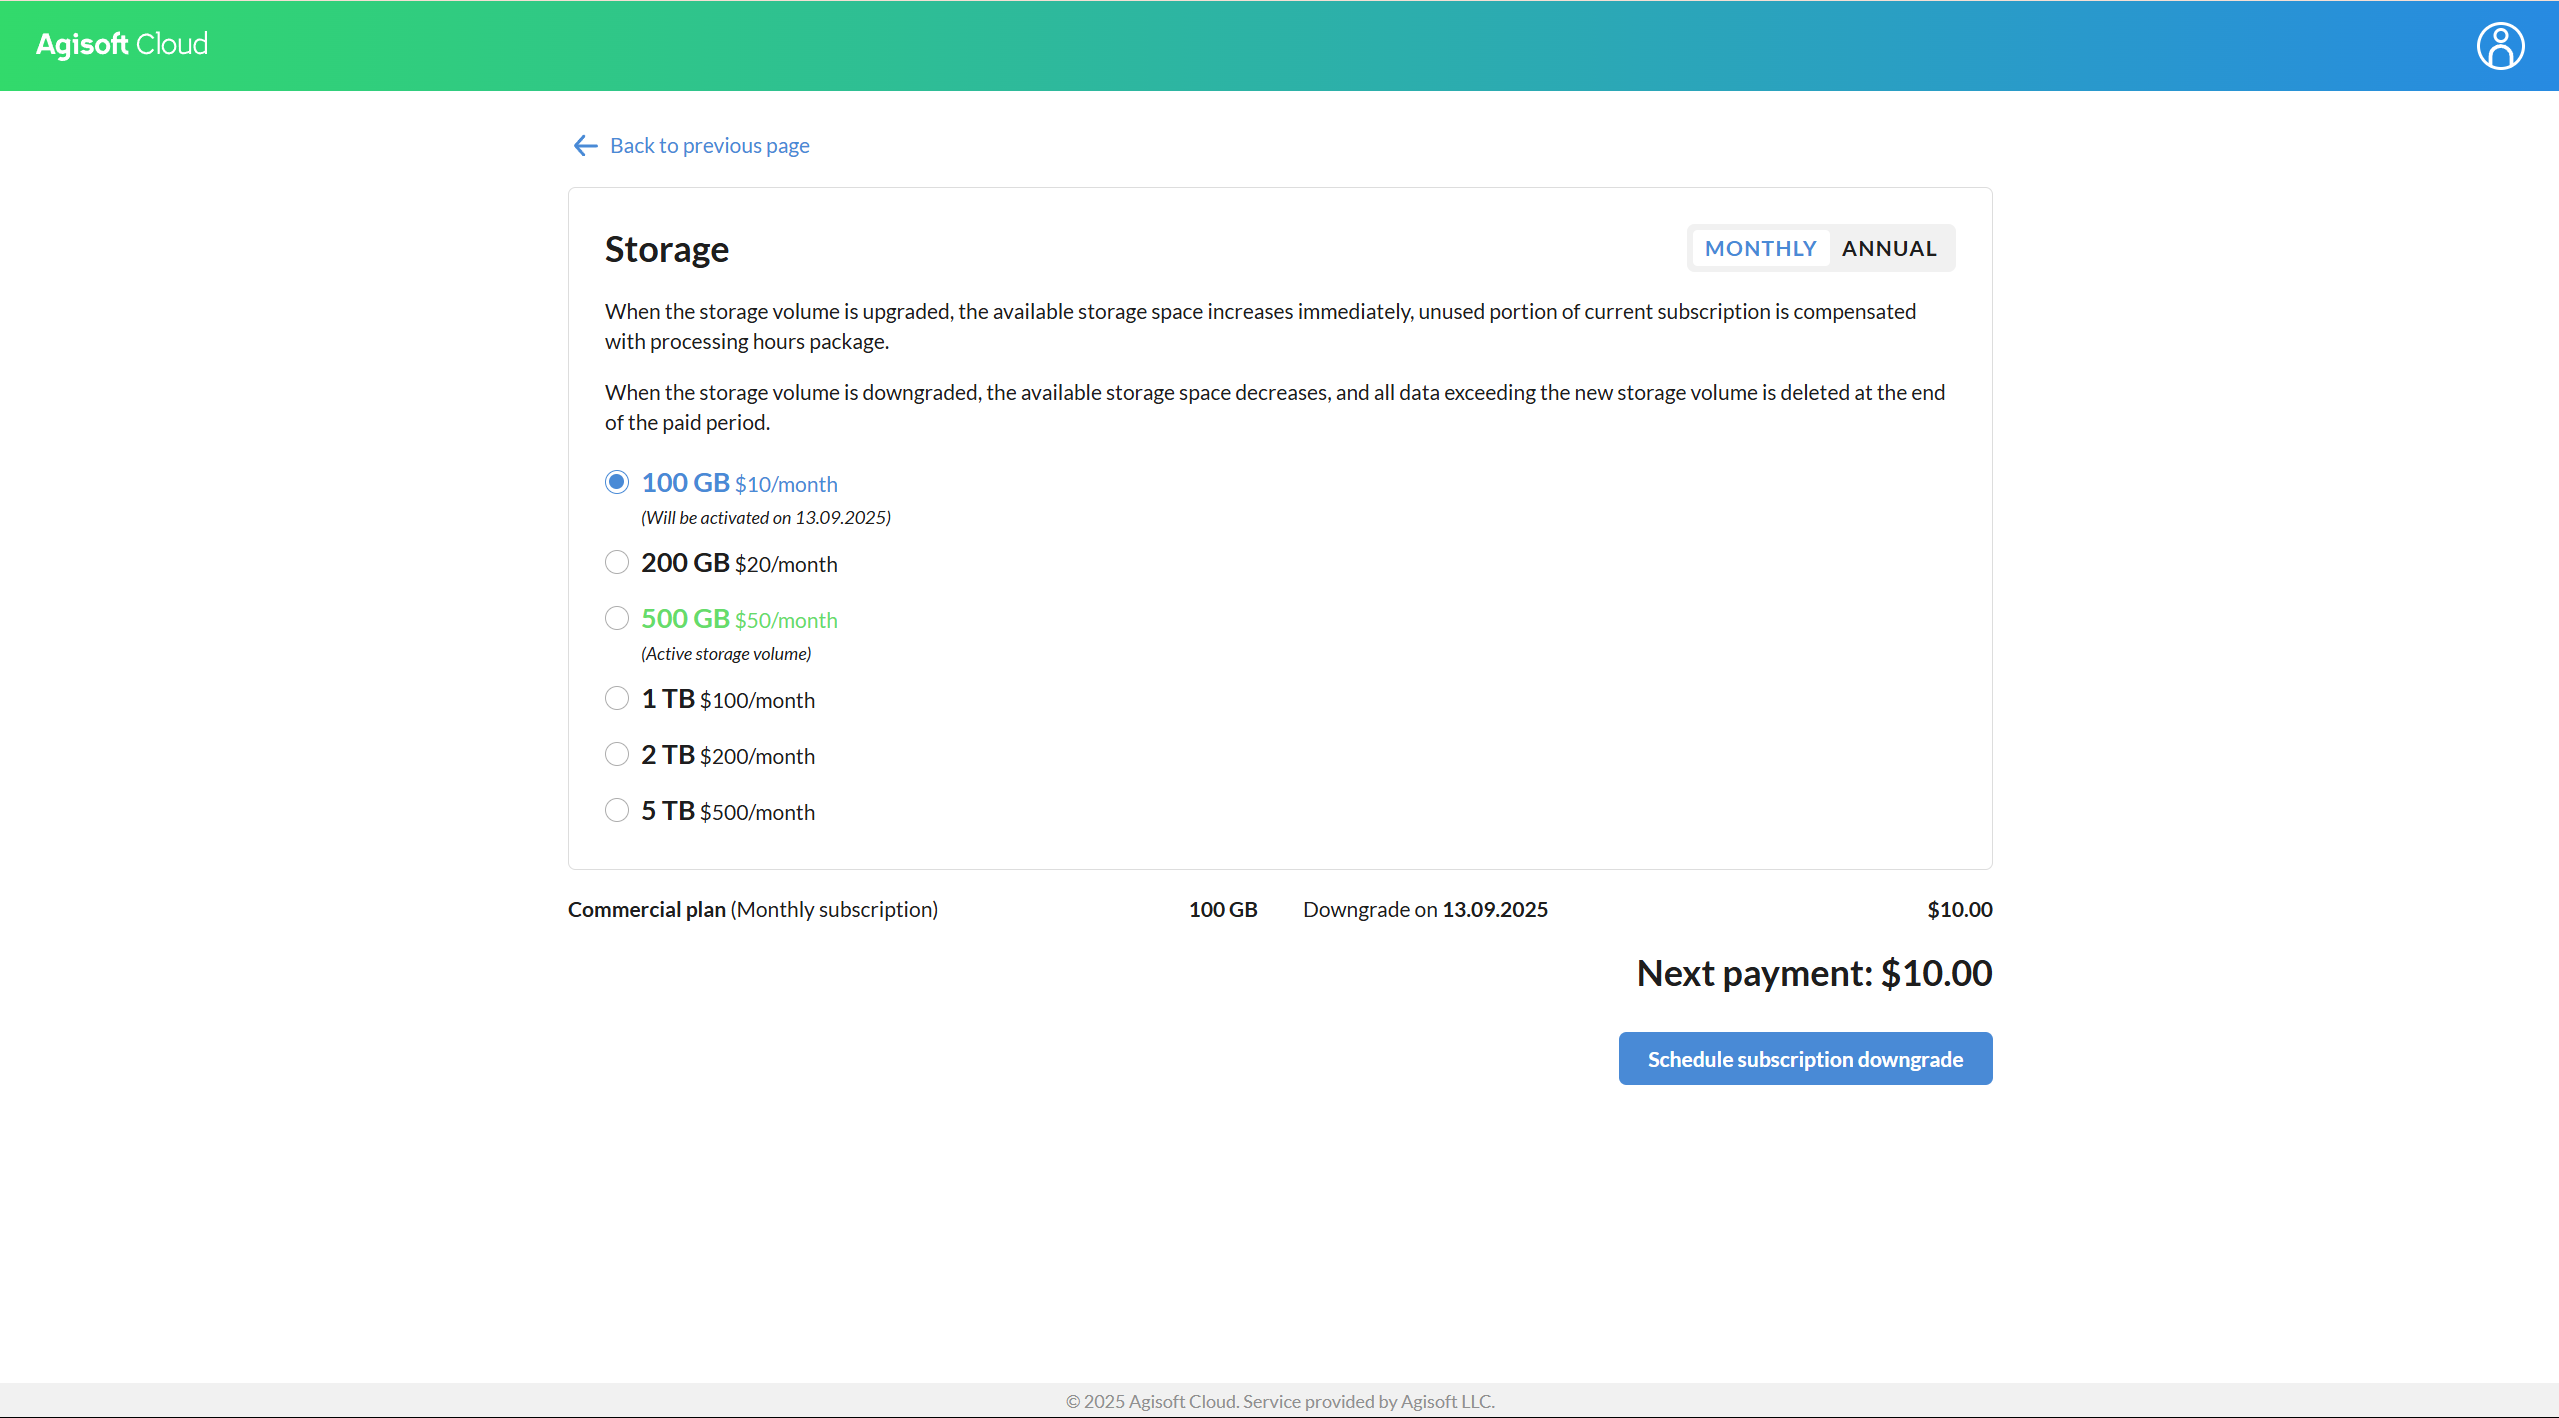Viewport: 2559px width, 1418px height.
Task: Open the user account profile icon
Action: click(x=2499, y=46)
